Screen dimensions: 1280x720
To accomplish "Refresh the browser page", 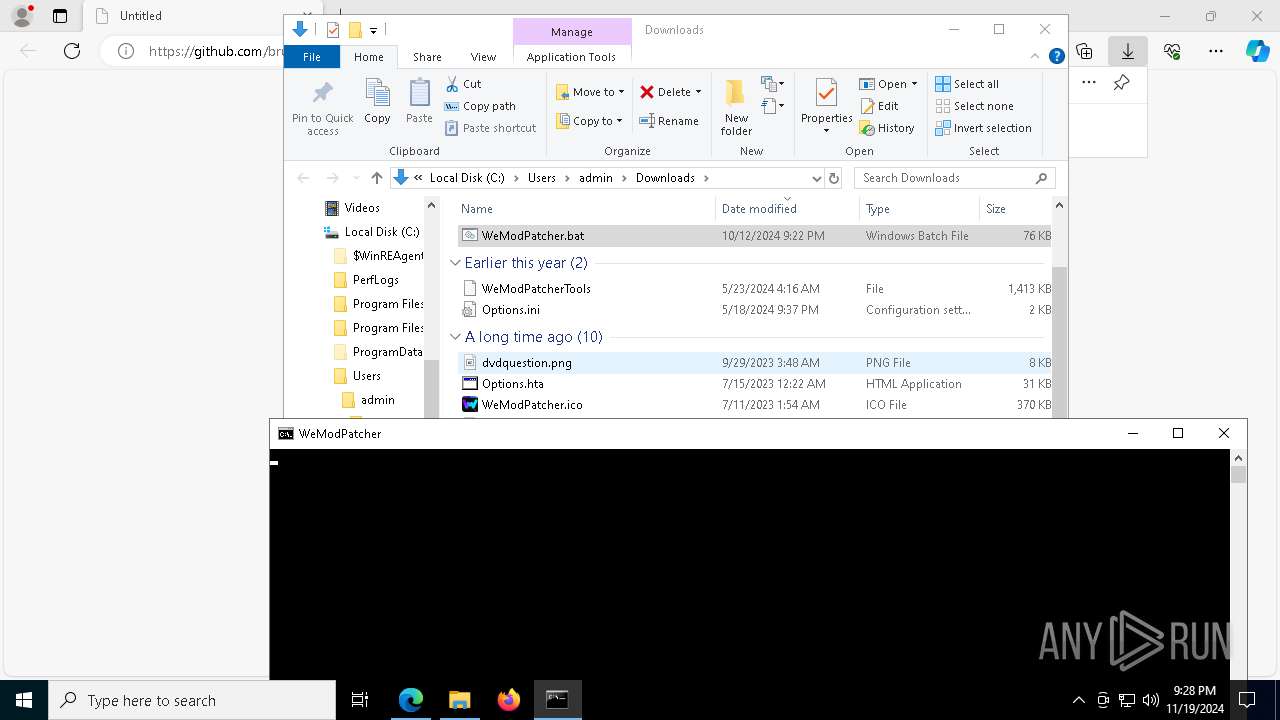I will pos(72,51).
